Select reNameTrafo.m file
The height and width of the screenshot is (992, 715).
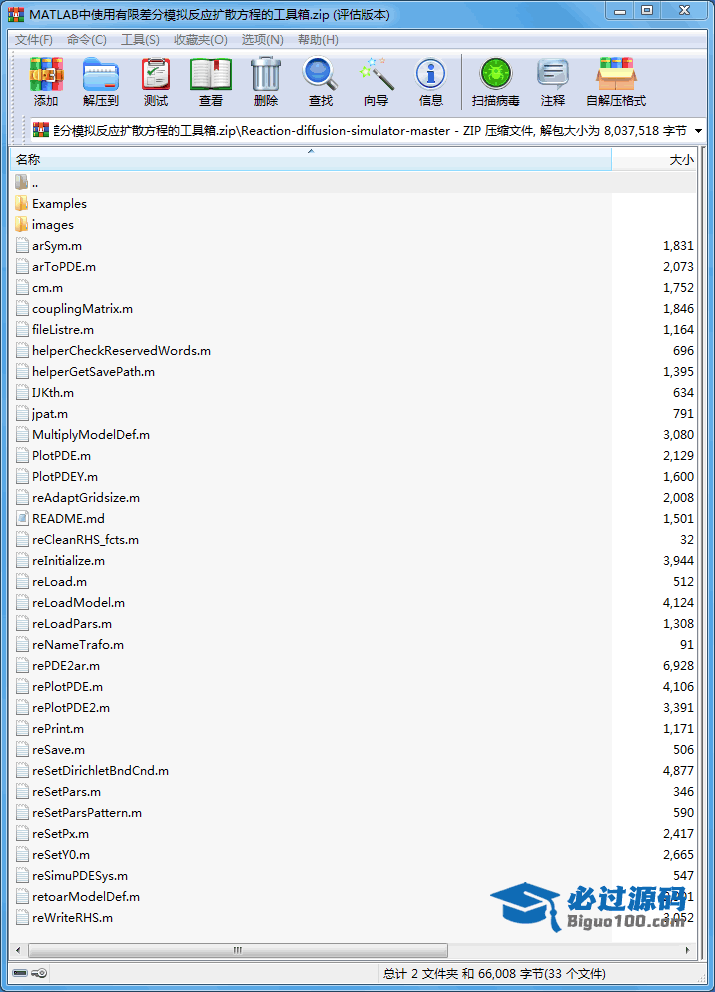pyautogui.click(x=78, y=644)
